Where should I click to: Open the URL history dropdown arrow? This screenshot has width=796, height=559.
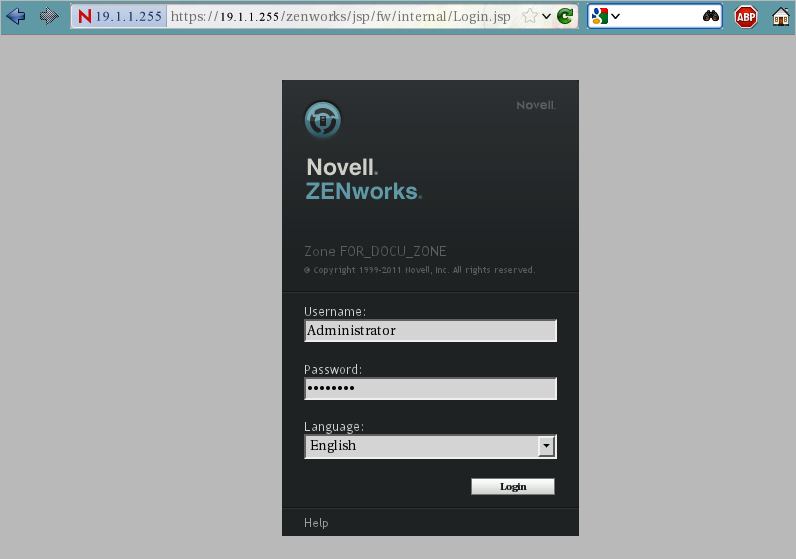point(546,16)
